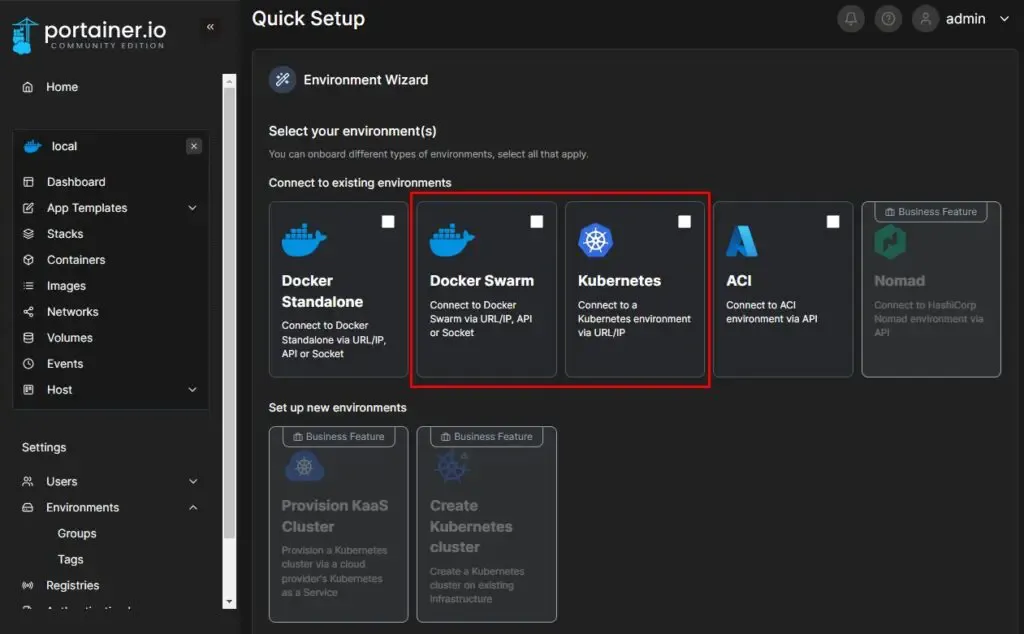Image resolution: width=1024 pixels, height=634 pixels.
Task: Click the sidebar scrollbar up arrow
Action: pyautogui.click(x=229, y=81)
